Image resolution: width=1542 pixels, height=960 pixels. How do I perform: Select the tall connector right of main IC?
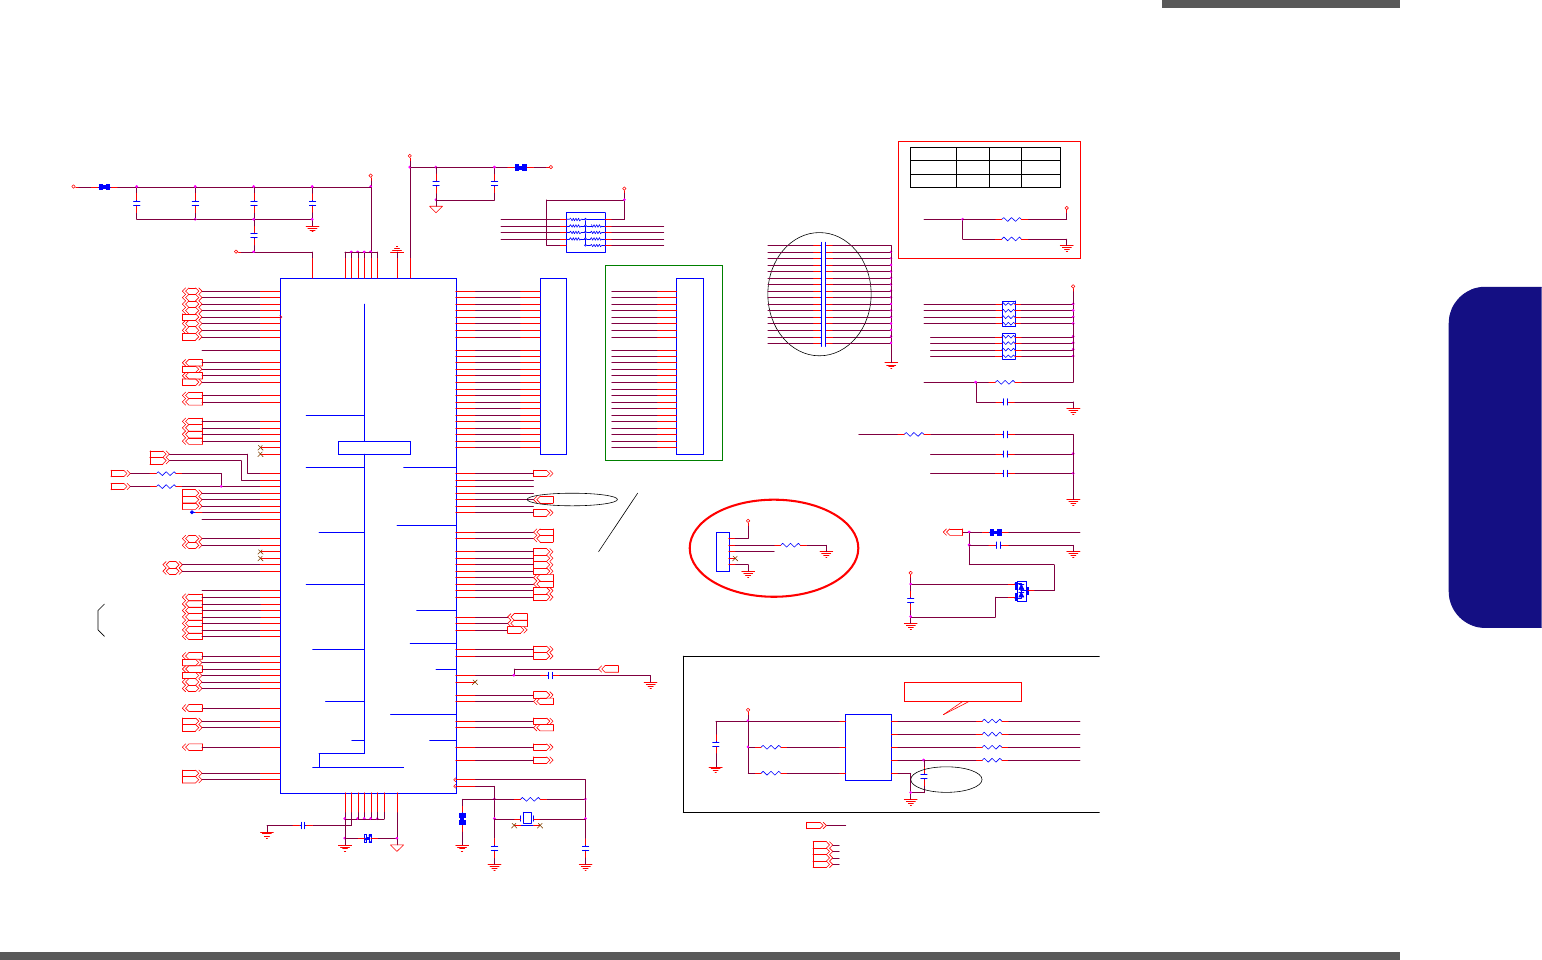click(x=553, y=366)
